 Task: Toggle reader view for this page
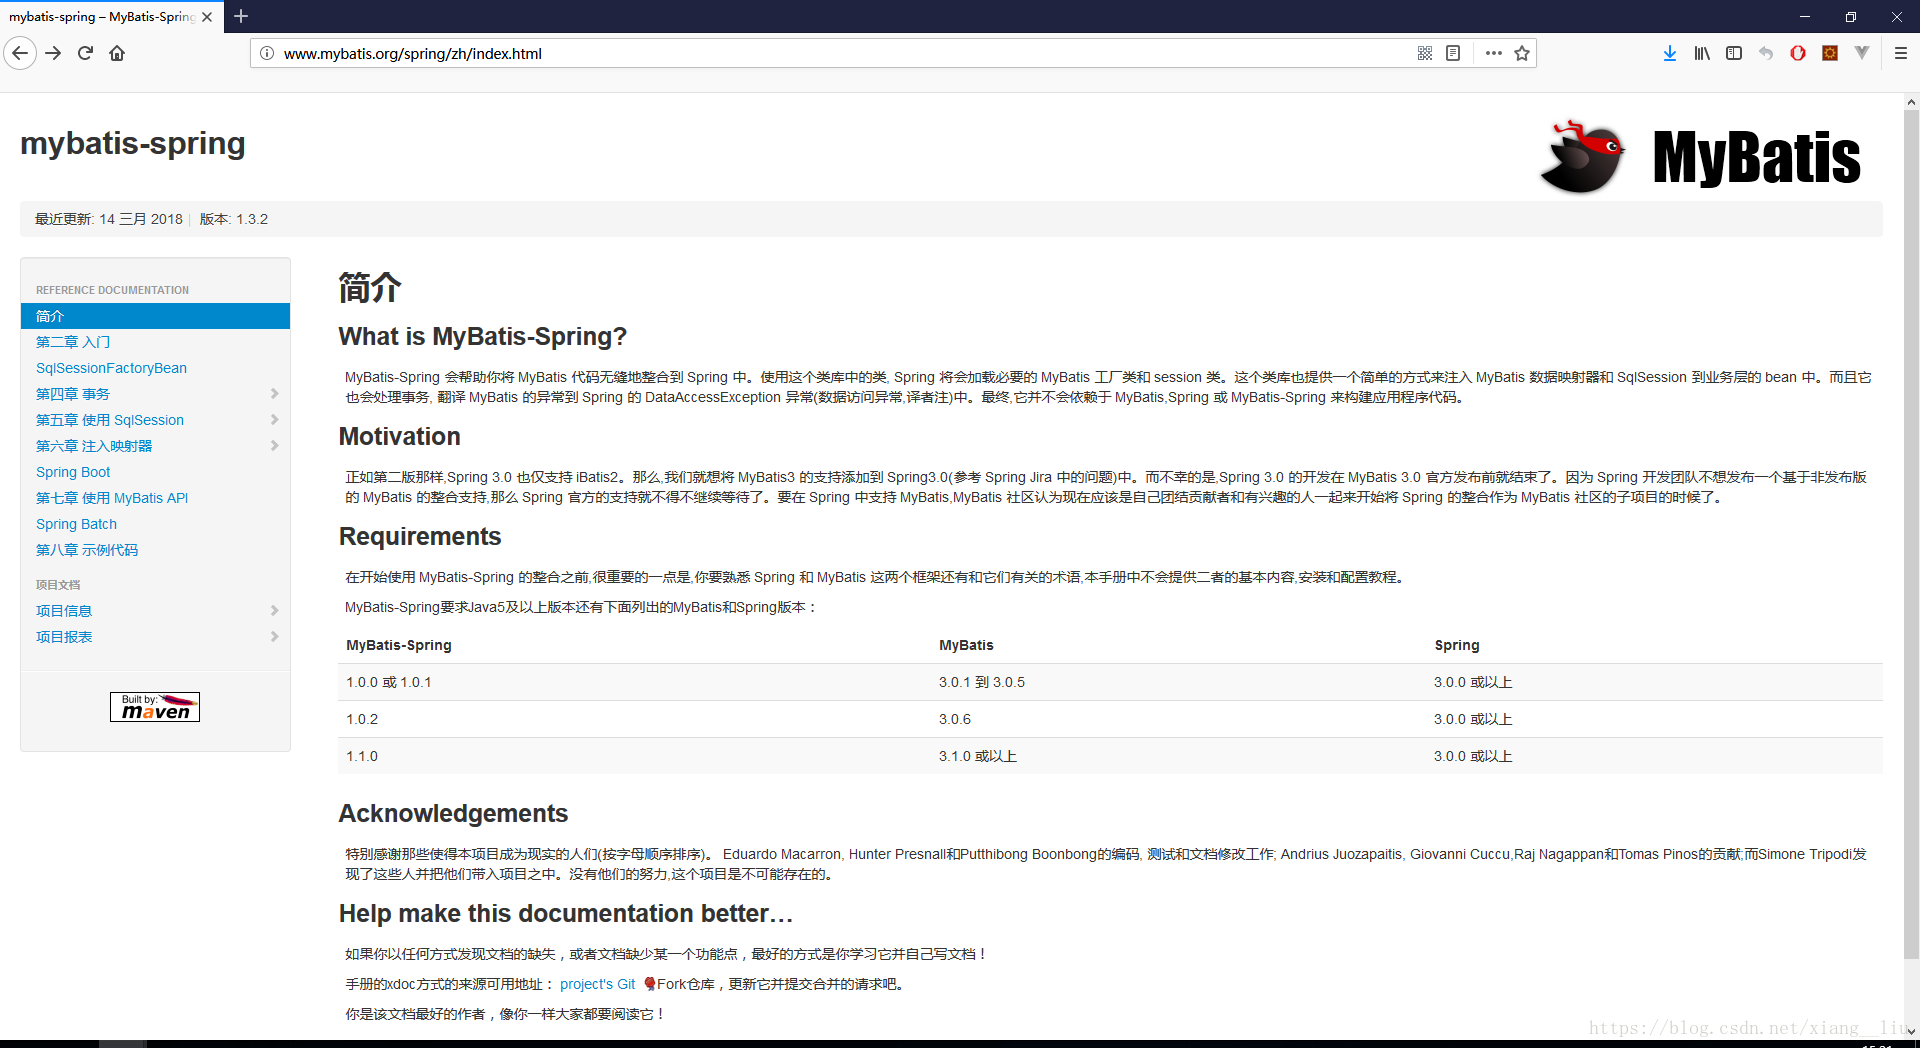(1453, 53)
